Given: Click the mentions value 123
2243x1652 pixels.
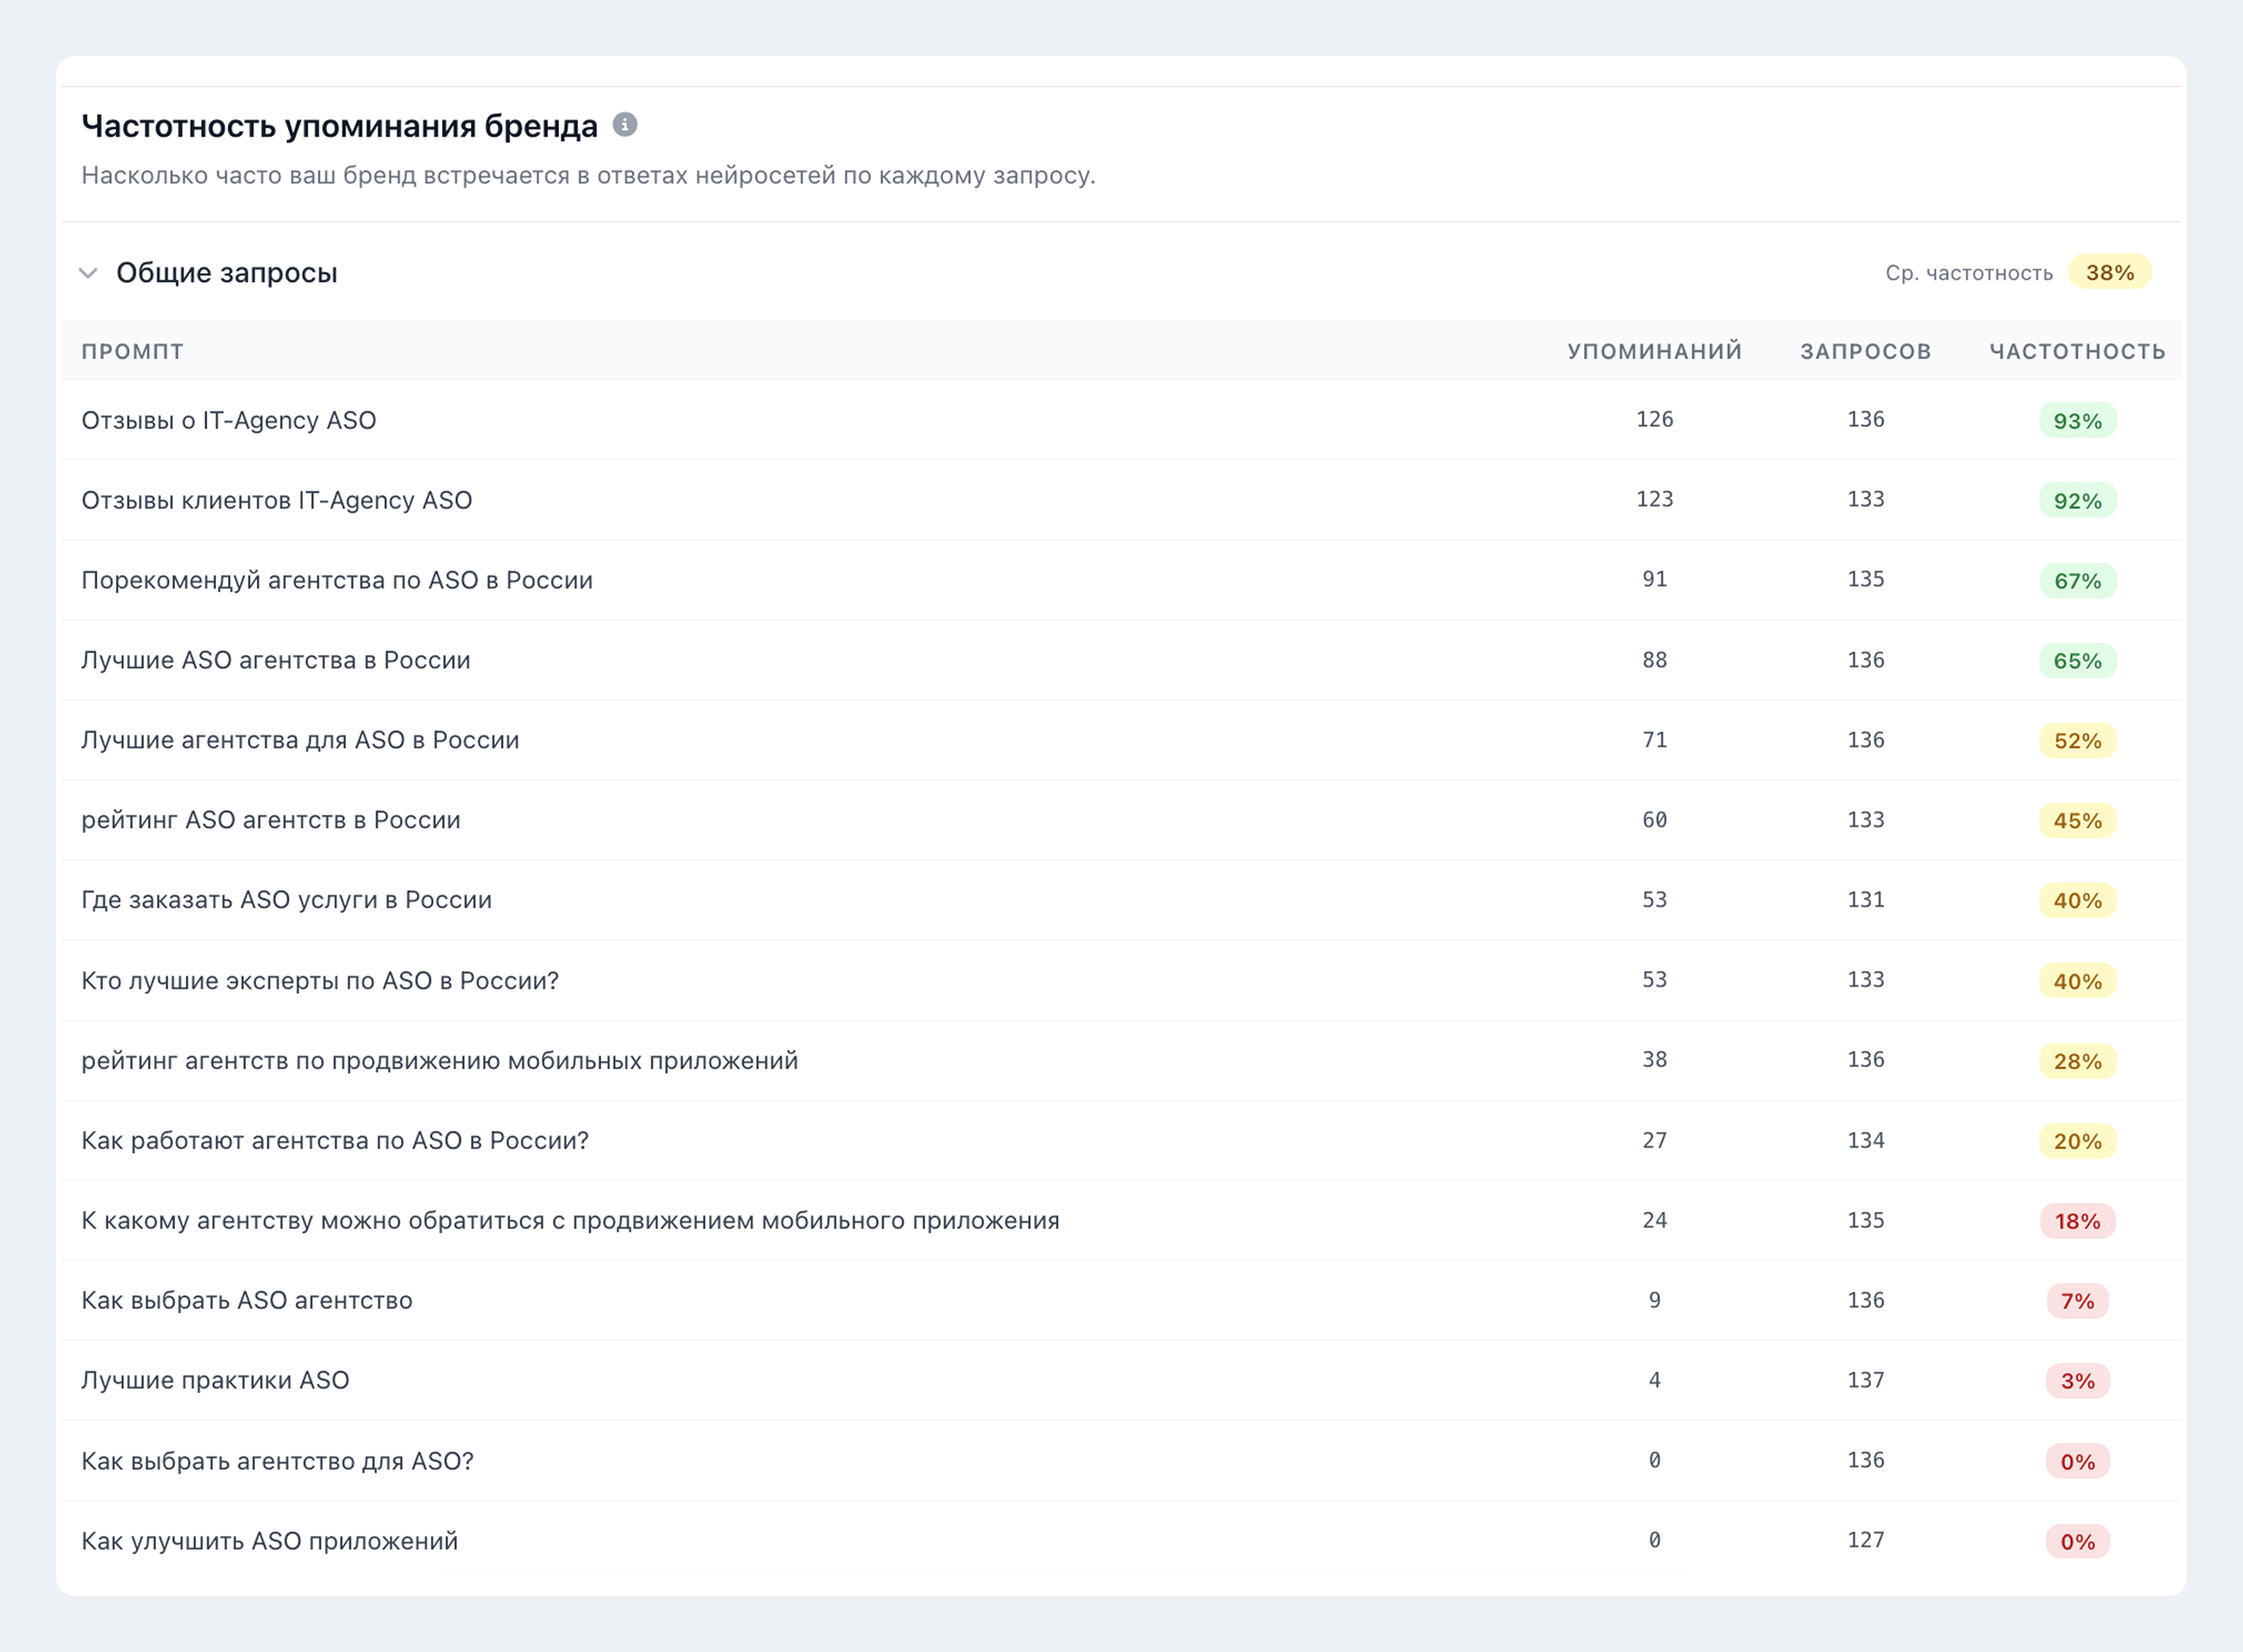Looking at the screenshot, I should pos(1654,499).
